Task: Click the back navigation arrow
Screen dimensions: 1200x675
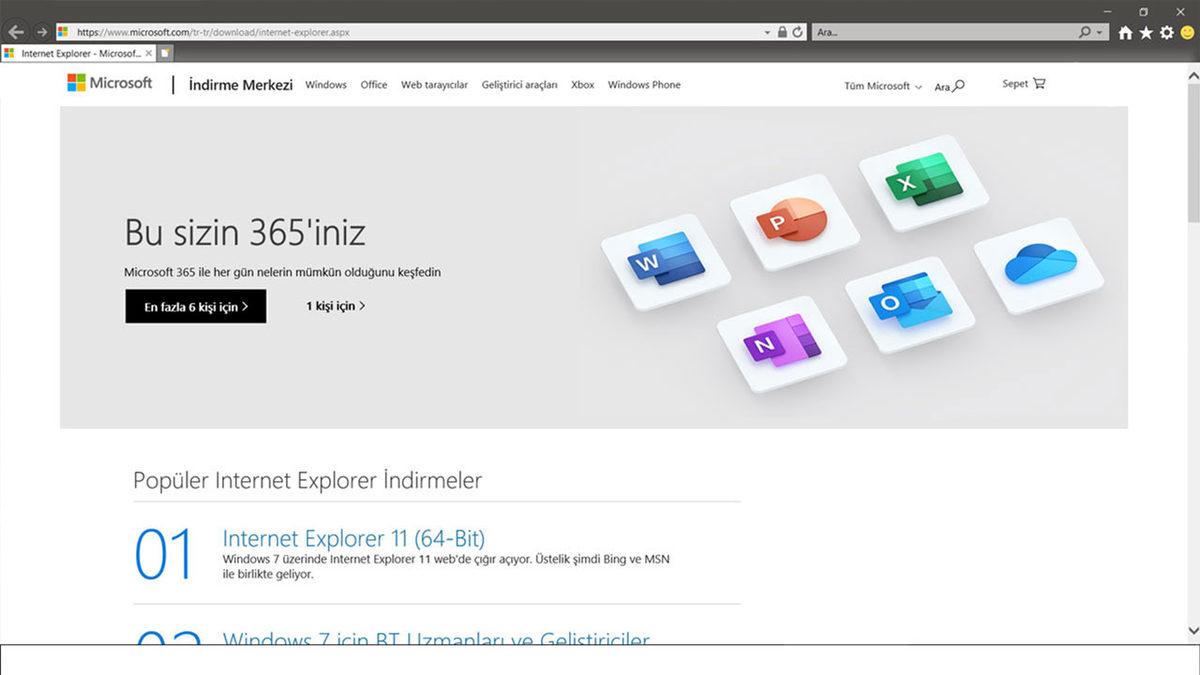Action: pyautogui.click(x=15, y=31)
